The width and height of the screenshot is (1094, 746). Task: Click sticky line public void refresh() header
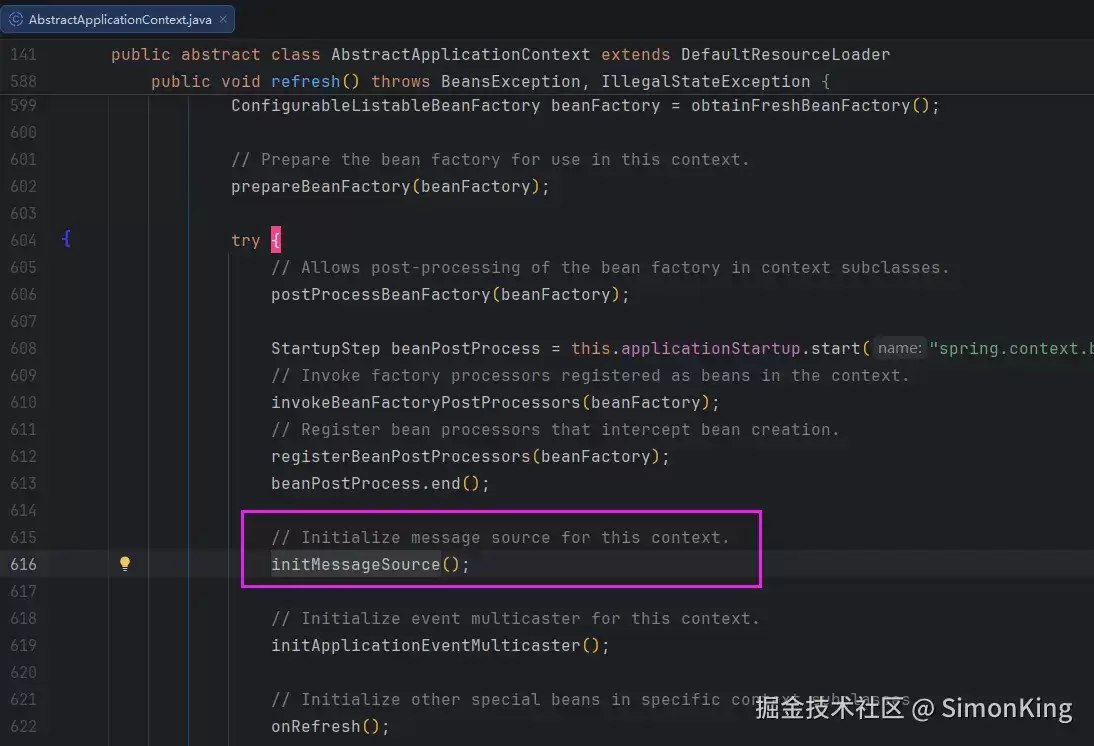coord(490,82)
